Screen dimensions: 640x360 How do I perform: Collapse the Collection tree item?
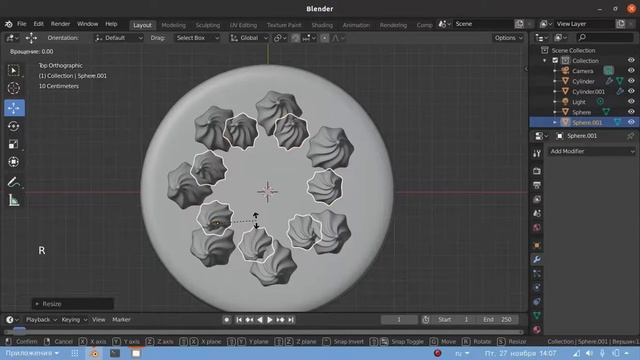(x=544, y=60)
